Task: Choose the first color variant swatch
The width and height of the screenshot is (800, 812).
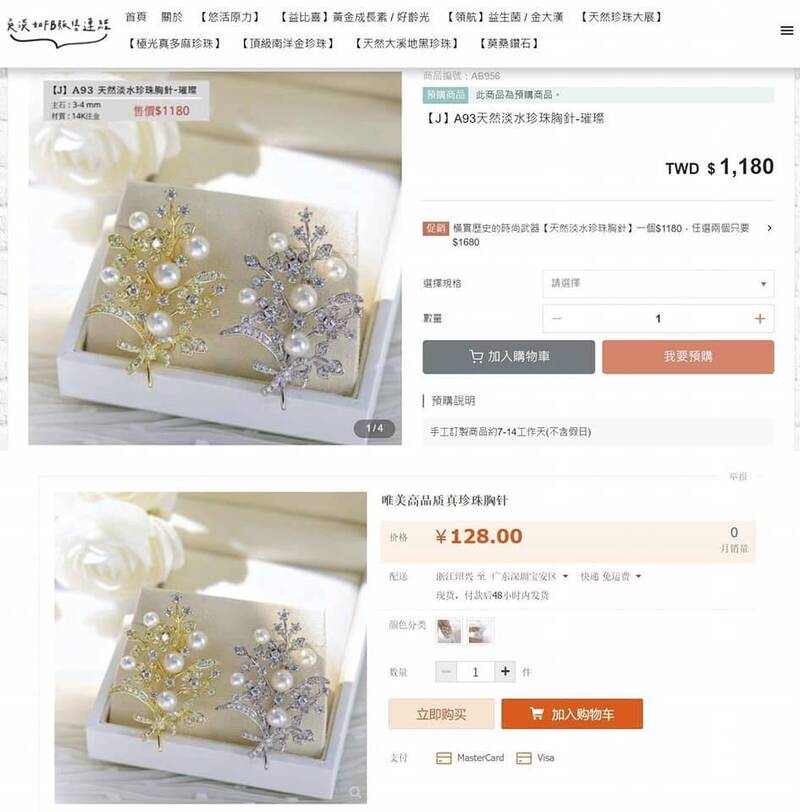Action: [448, 631]
